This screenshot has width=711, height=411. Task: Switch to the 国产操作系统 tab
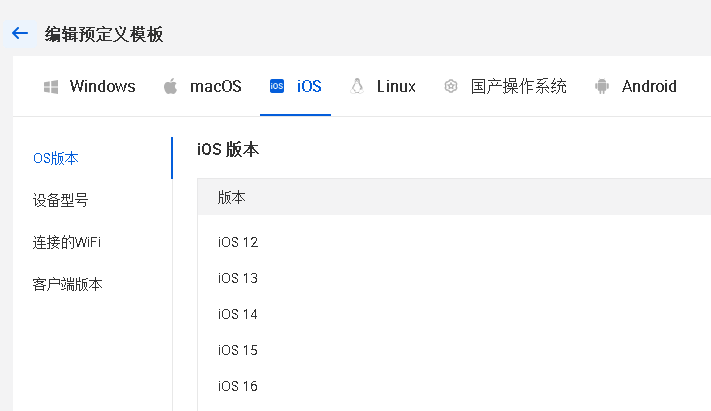point(518,86)
